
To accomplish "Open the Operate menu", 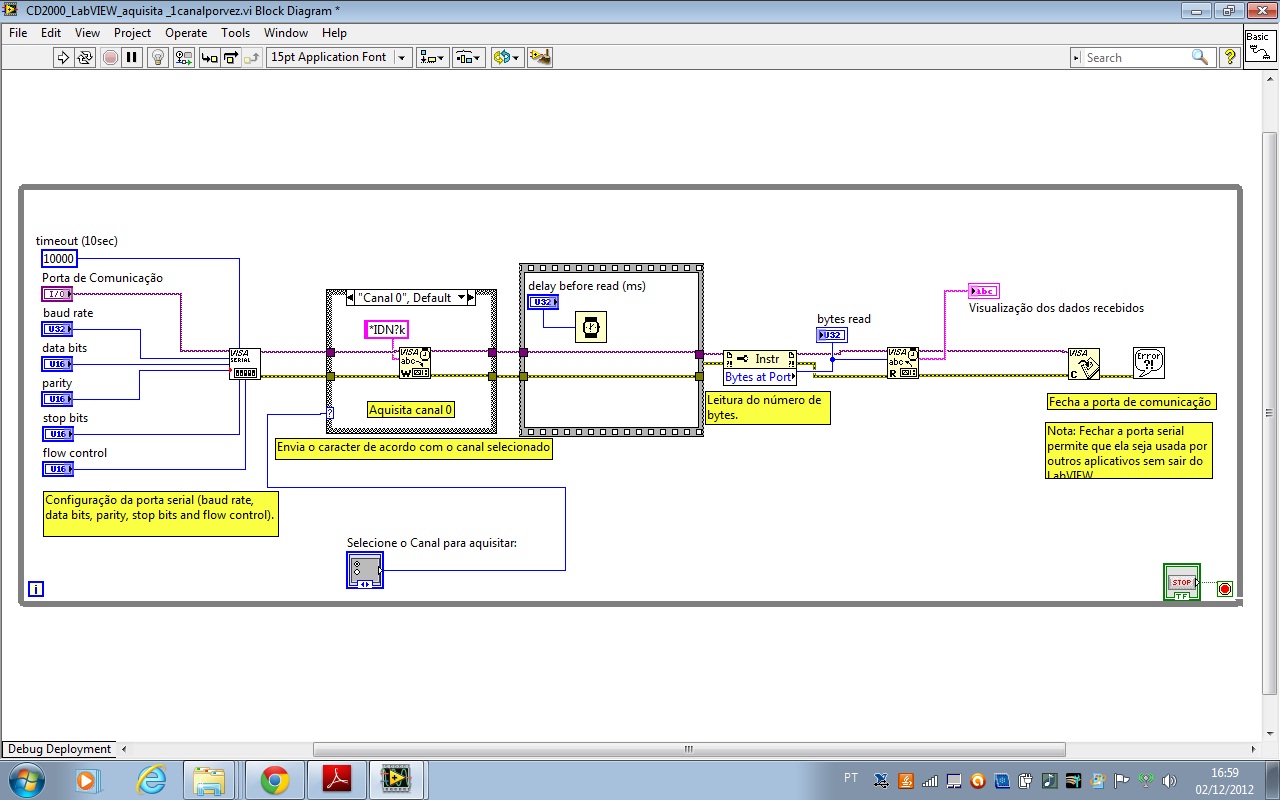I will point(186,33).
